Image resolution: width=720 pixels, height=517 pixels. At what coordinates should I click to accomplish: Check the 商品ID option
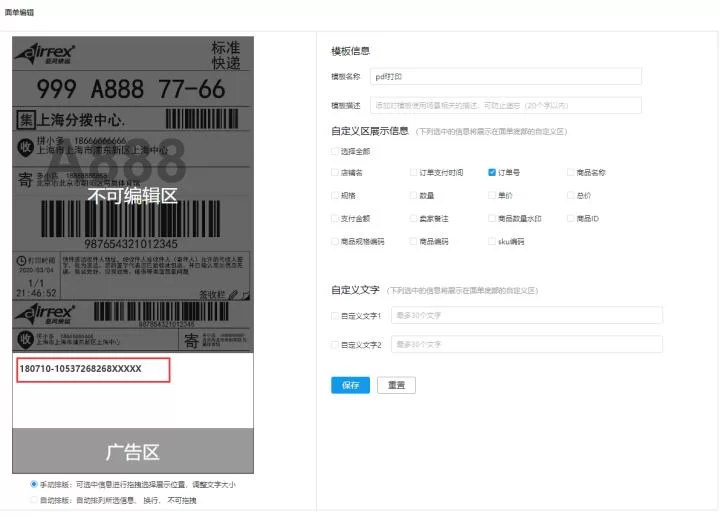click(570, 218)
